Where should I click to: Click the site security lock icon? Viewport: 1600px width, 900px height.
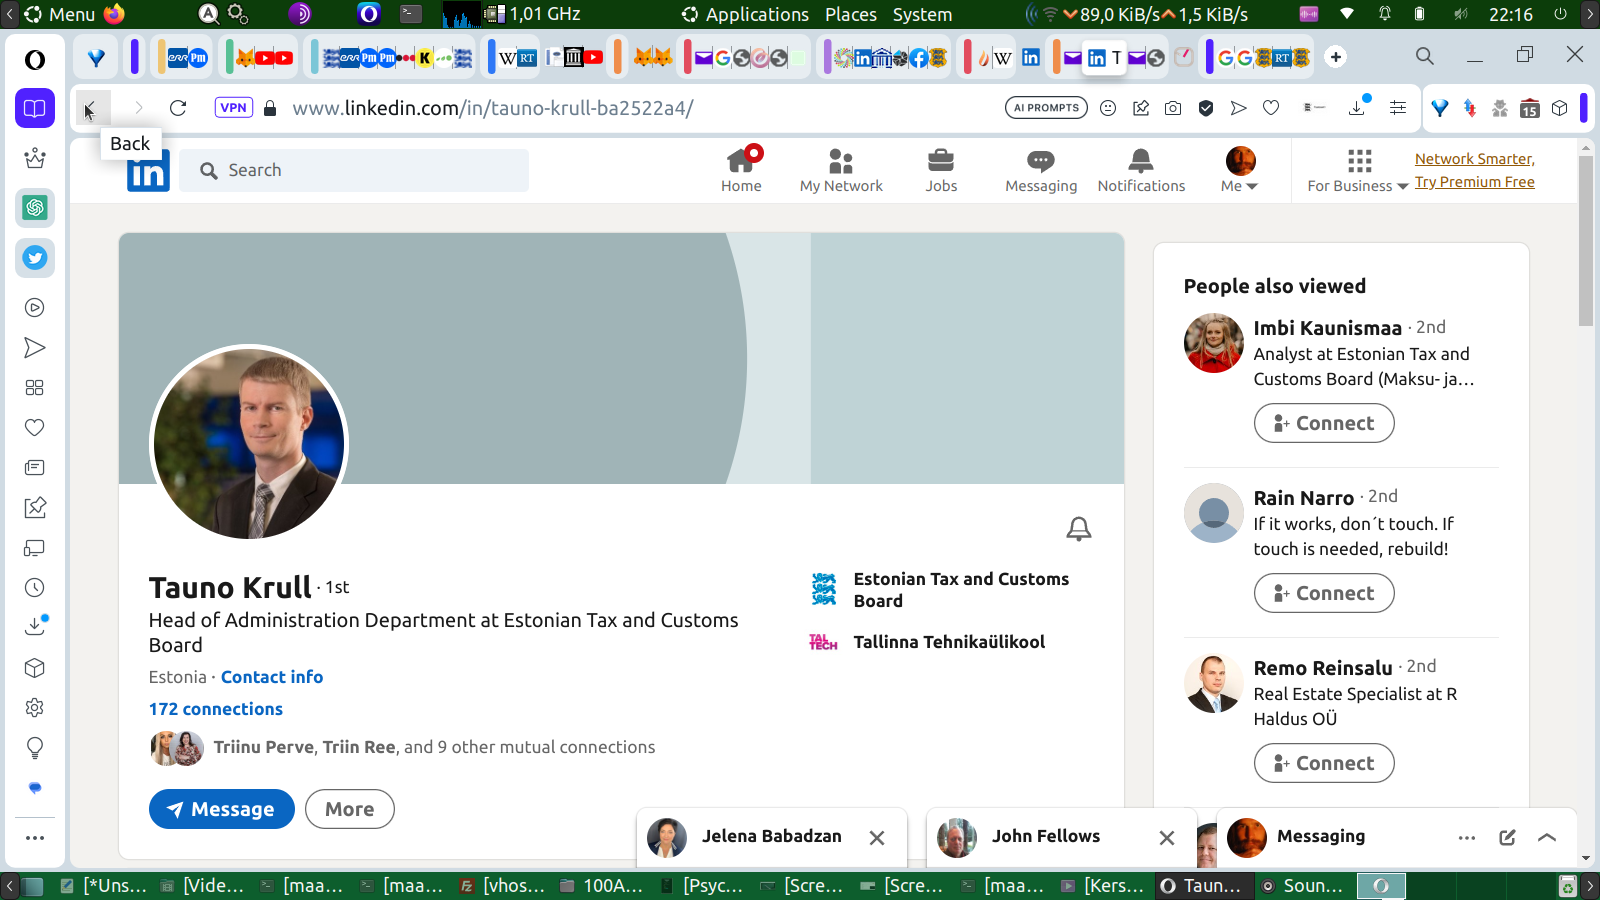tap(270, 108)
